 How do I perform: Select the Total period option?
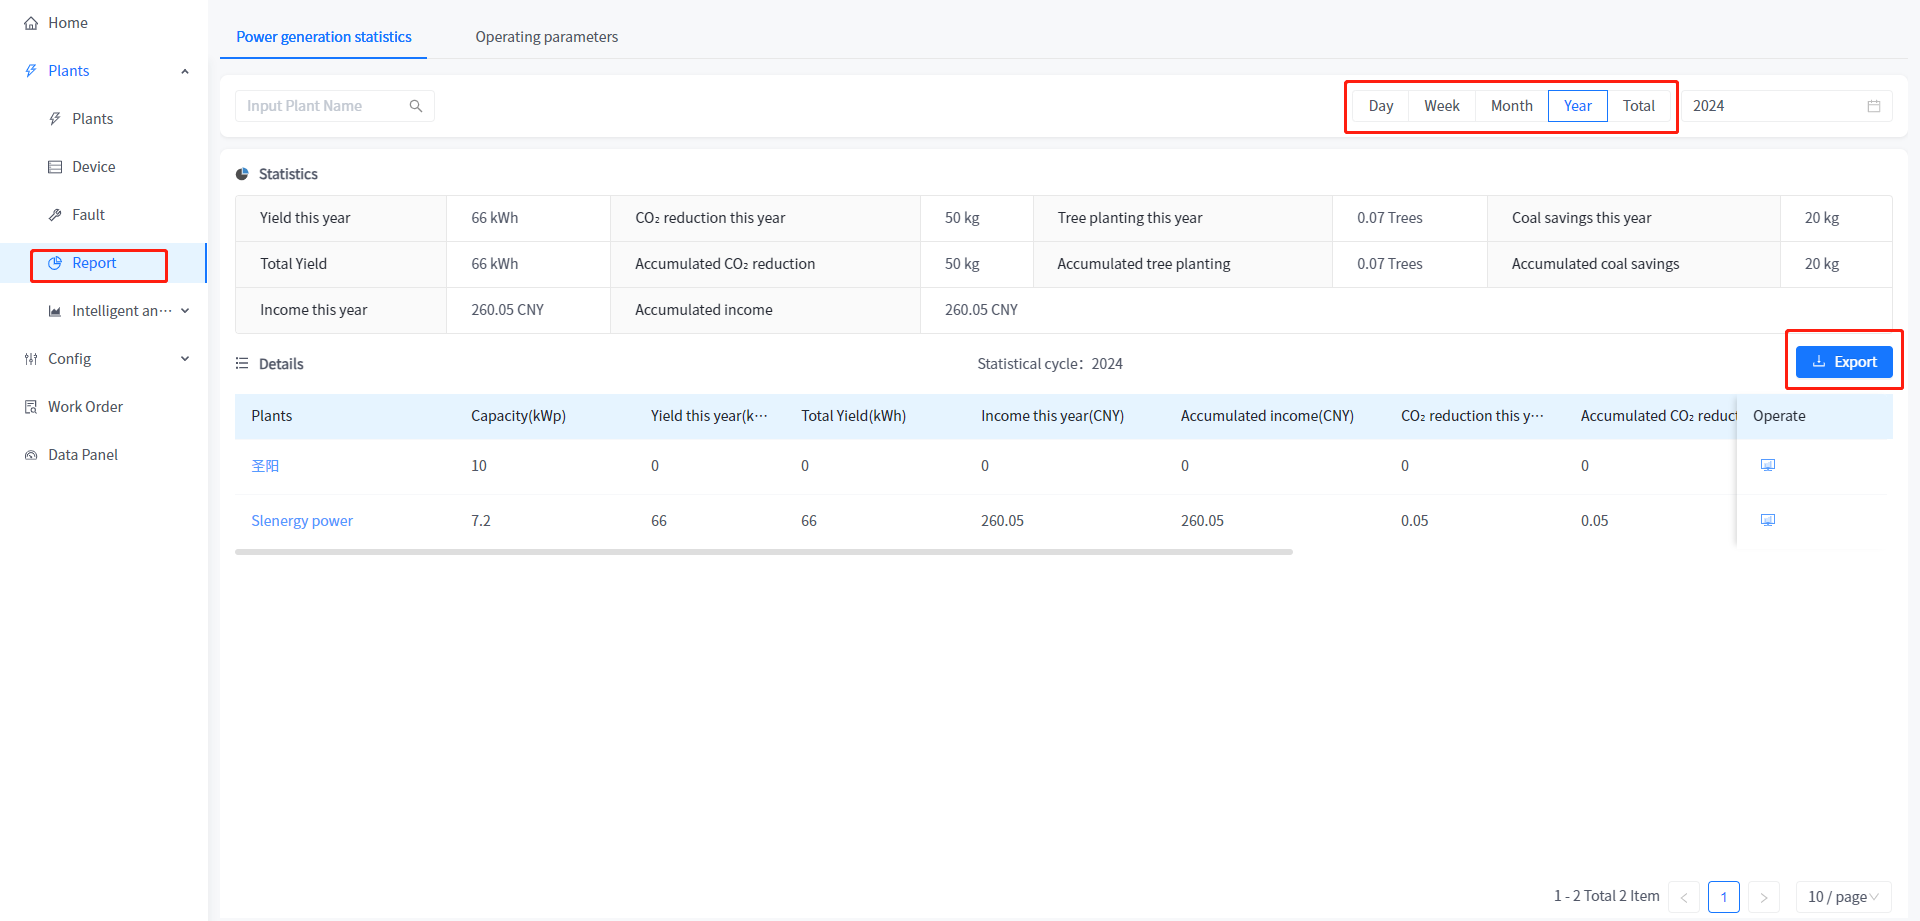point(1637,106)
